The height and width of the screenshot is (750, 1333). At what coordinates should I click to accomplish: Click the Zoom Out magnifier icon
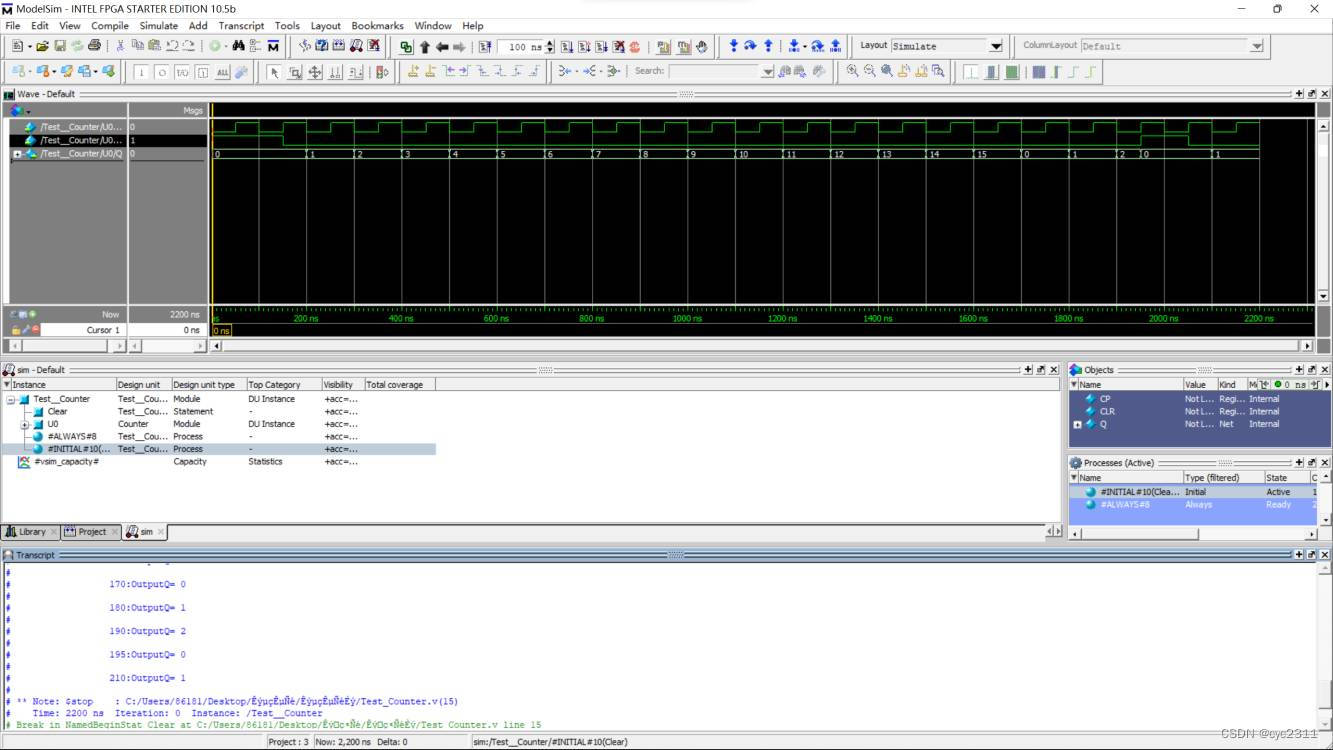[x=869, y=71]
